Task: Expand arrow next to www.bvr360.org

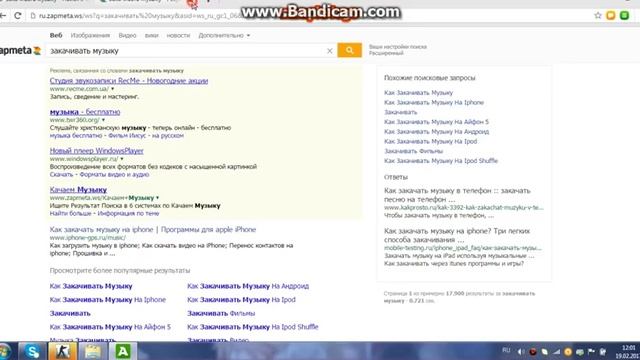Action: point(103,120)
